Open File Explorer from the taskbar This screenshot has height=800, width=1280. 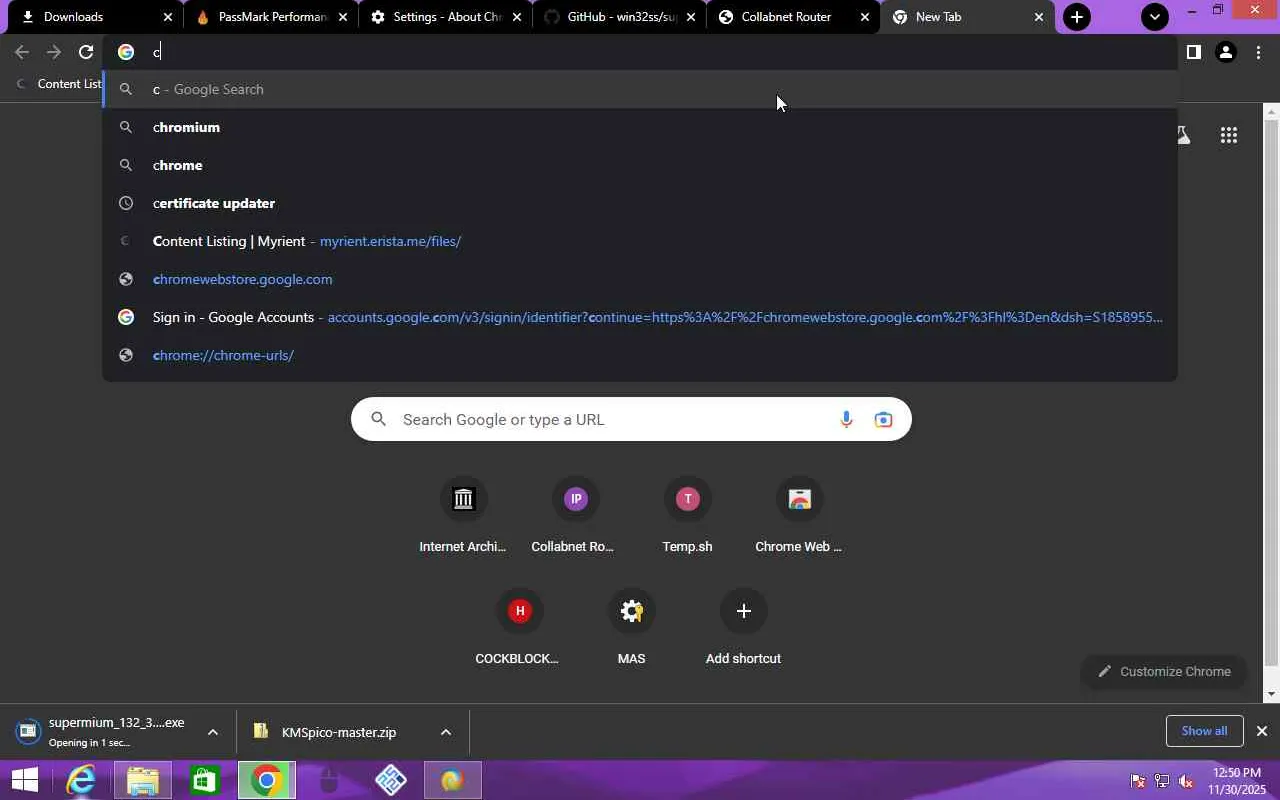pos(143,781)
